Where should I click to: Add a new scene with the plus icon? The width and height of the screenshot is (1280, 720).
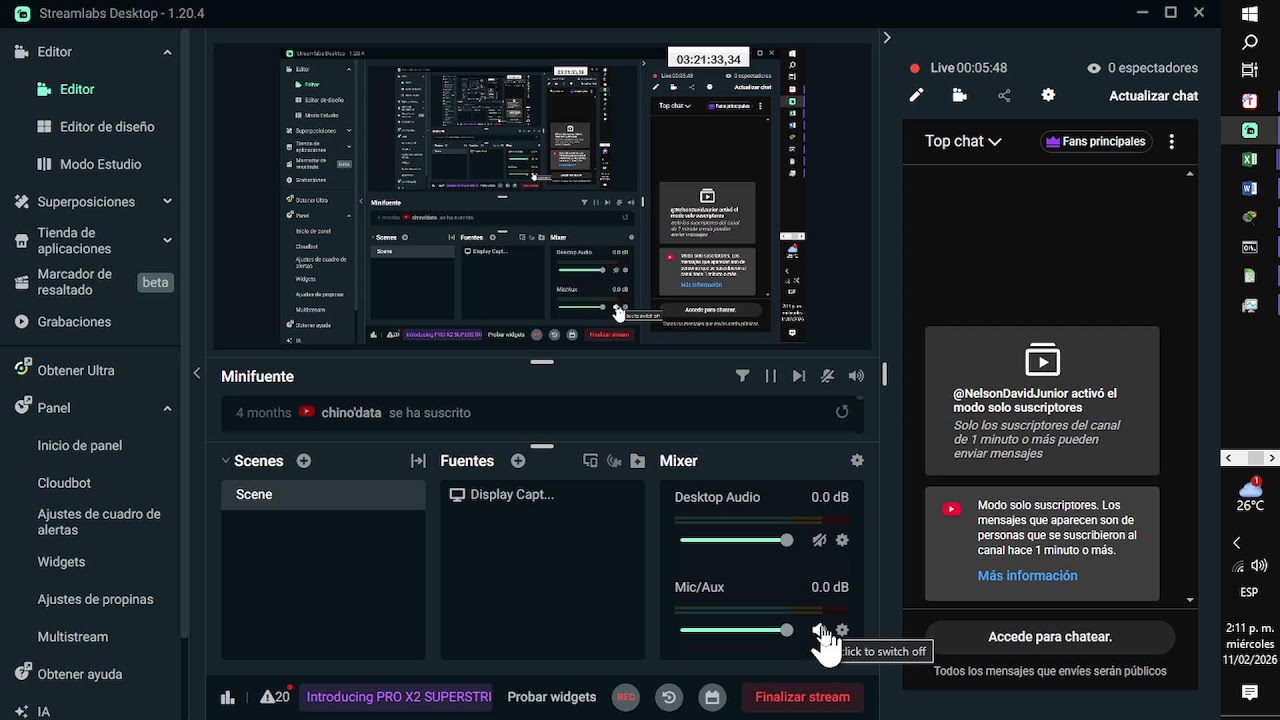[x=304, y=461]
